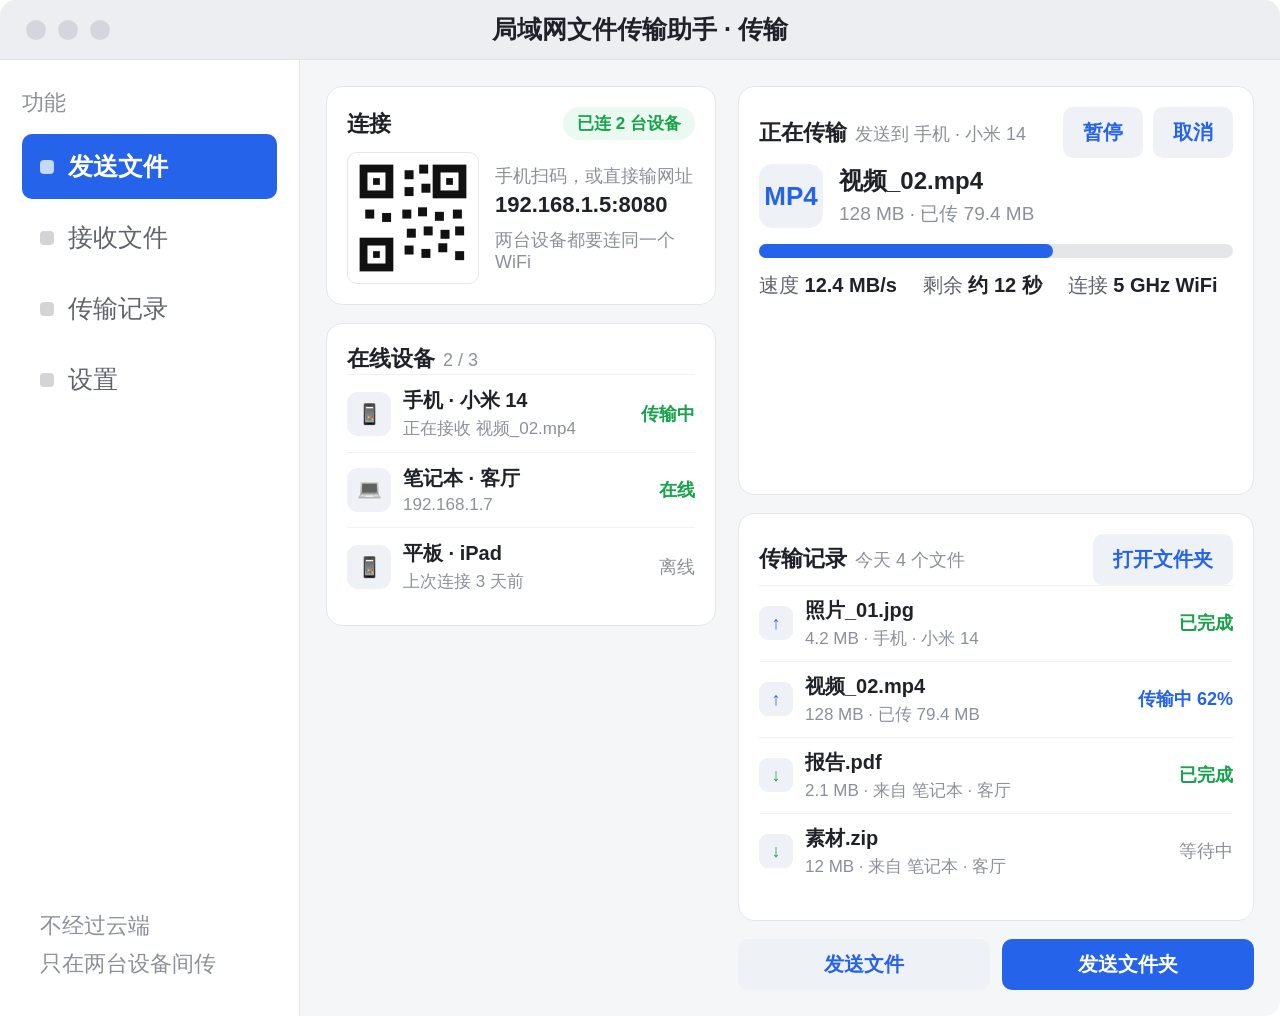The width and height of the screenshot is (1280, 1016).
Task: Click the 传输中 status of 小米 14
Action: [668, 414]
